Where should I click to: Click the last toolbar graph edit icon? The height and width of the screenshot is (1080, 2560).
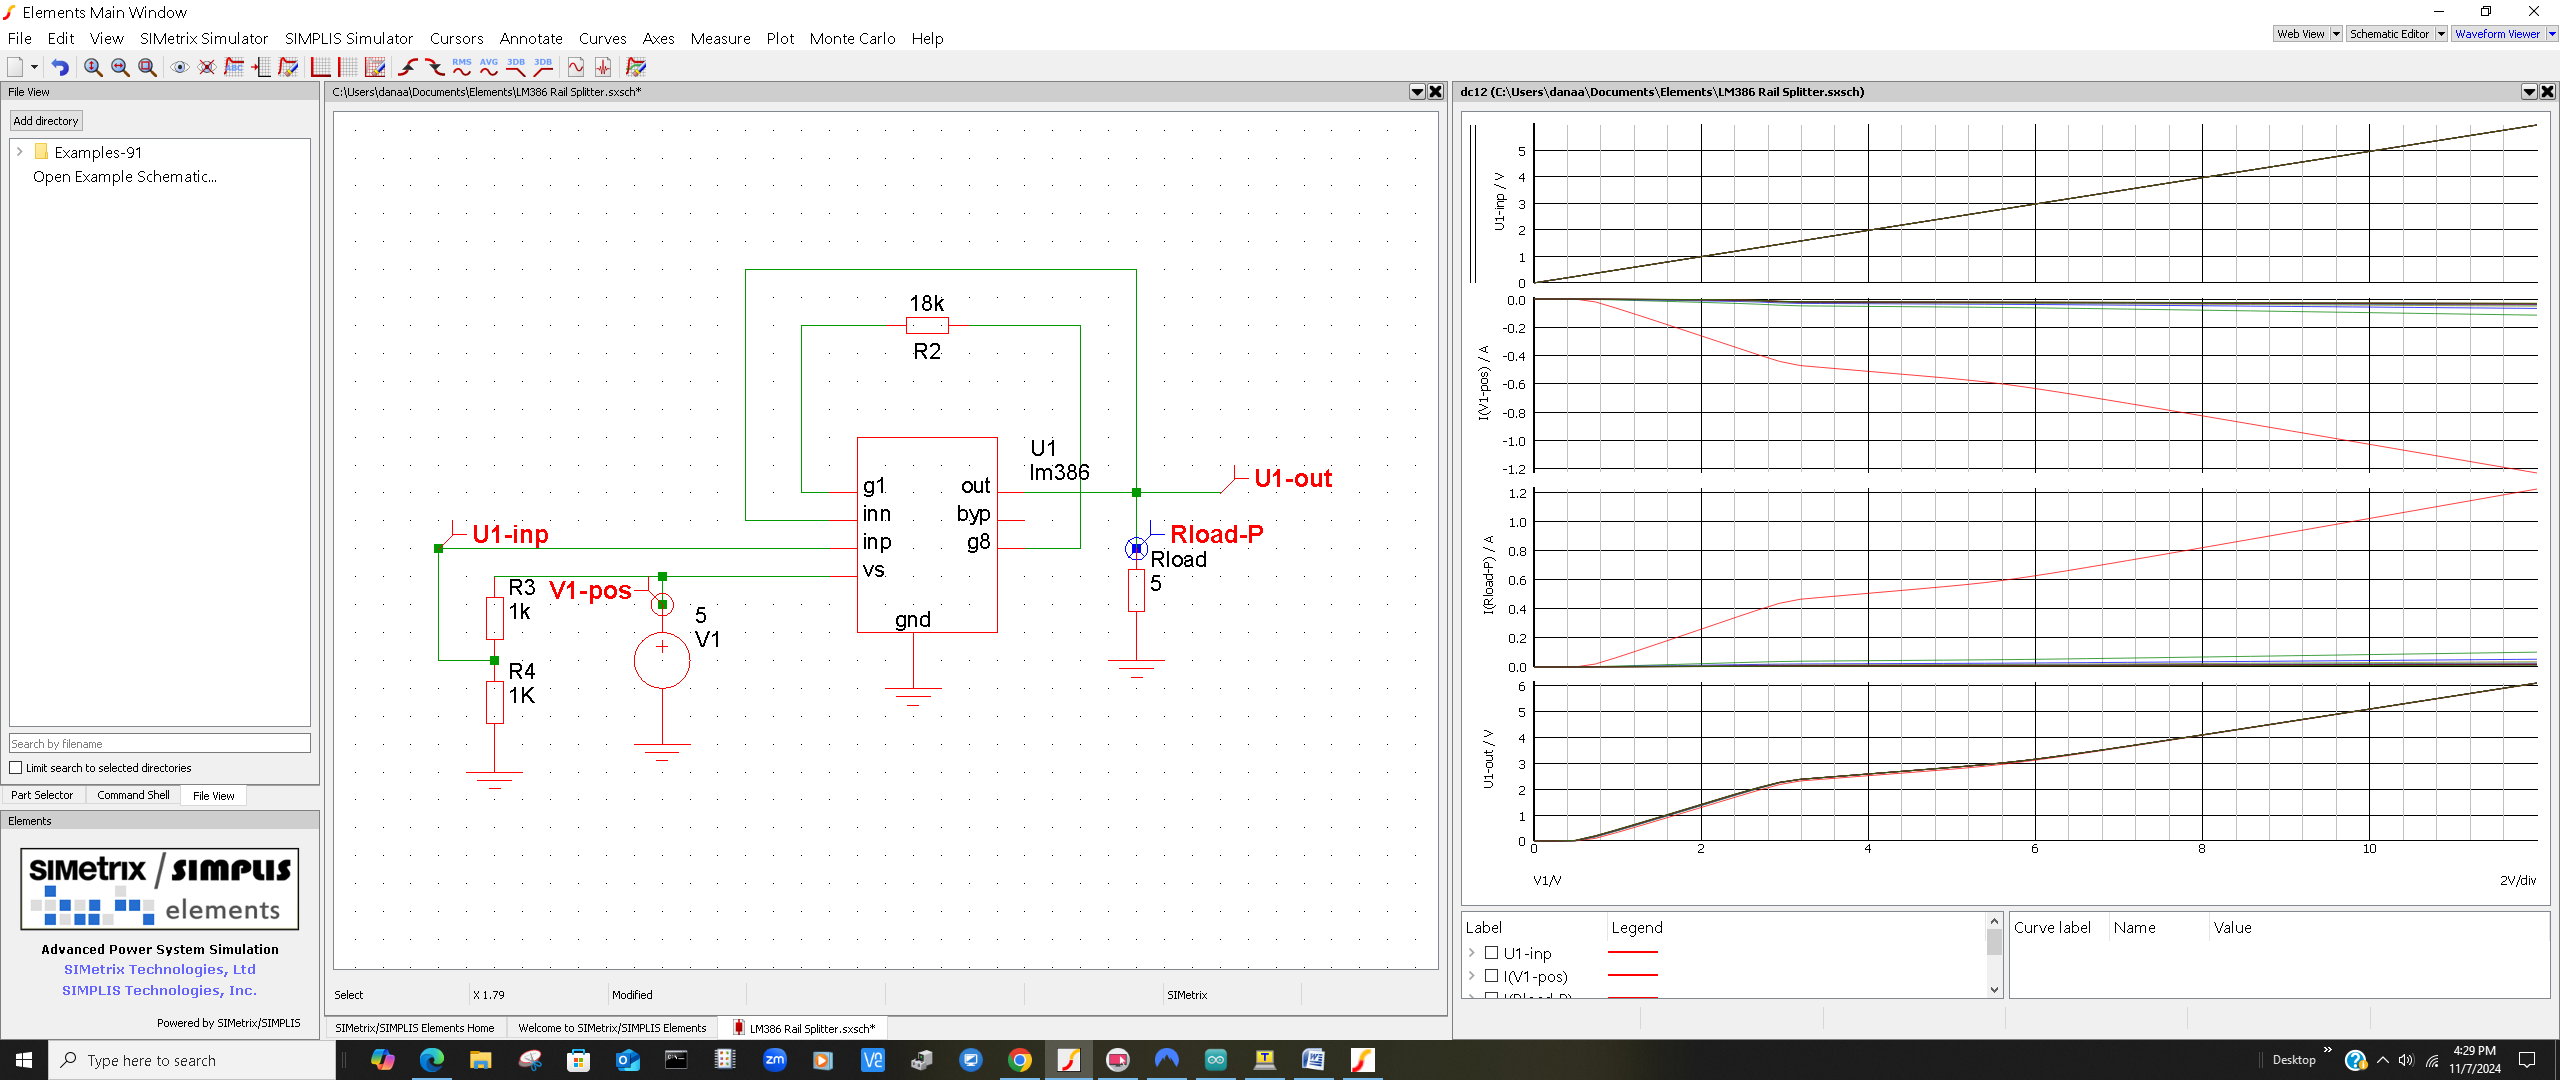point(636,67)
